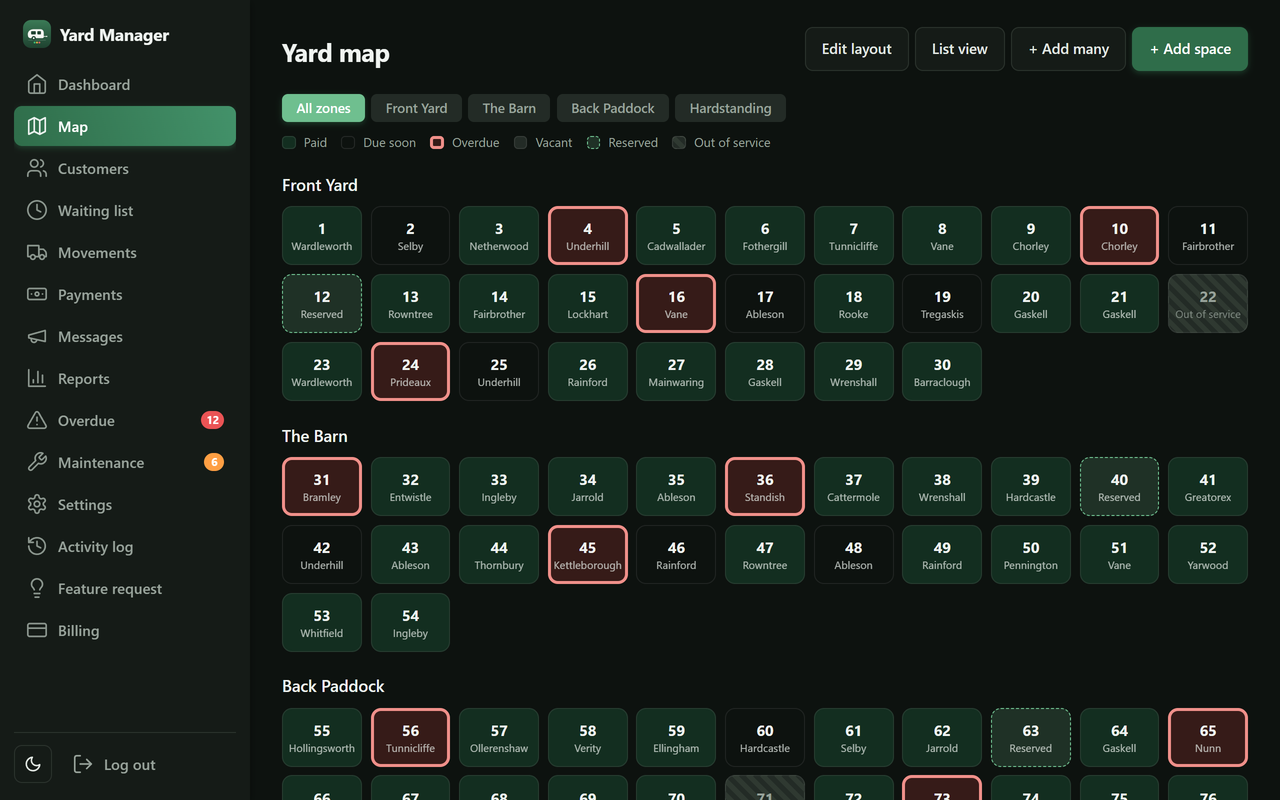Viewport: 1280px width, 800px height.
Task: Open overdue space 31 Bramley
Action: tap(322, 487)
